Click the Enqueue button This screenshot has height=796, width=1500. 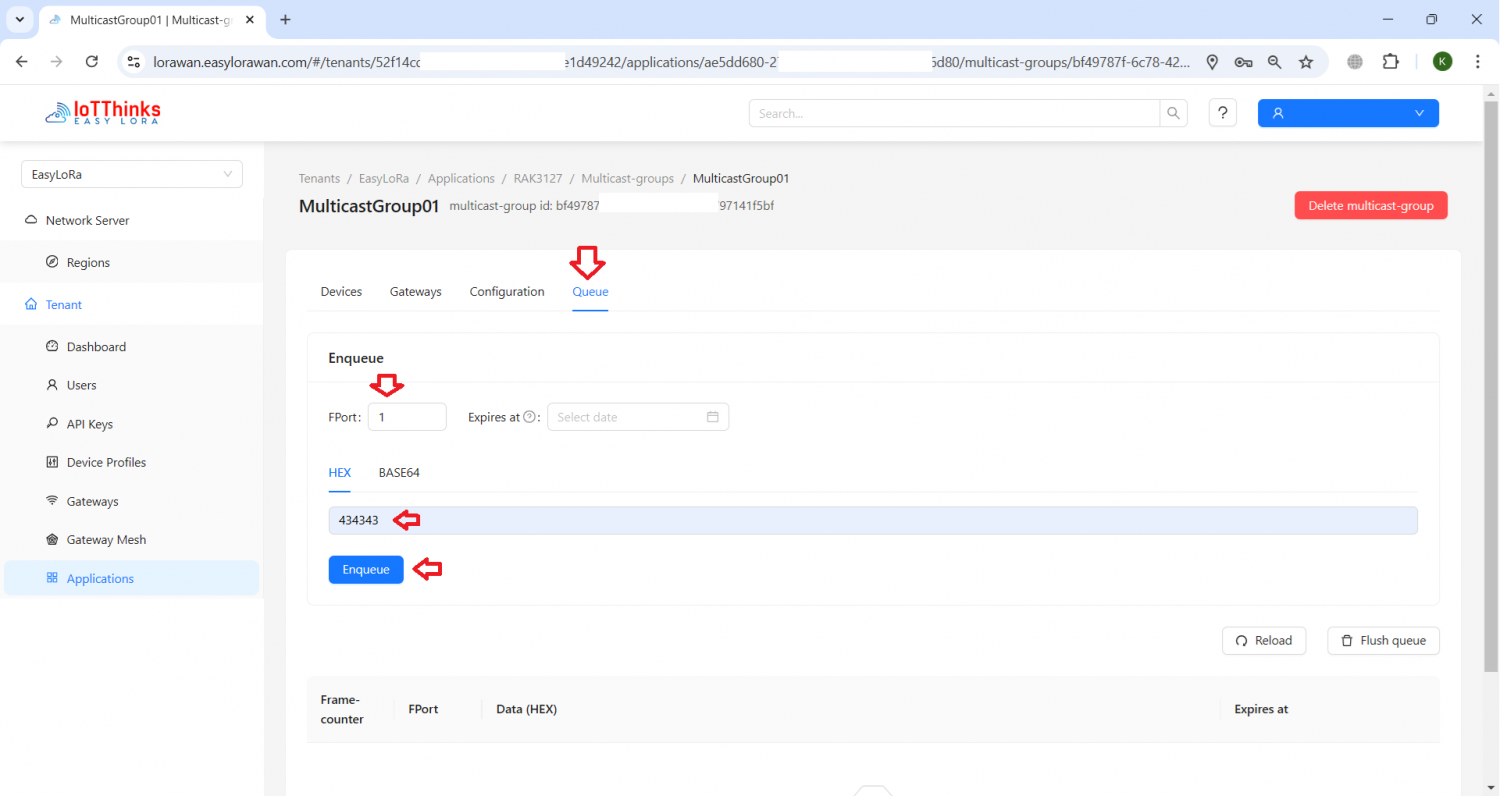pos(366,569)
